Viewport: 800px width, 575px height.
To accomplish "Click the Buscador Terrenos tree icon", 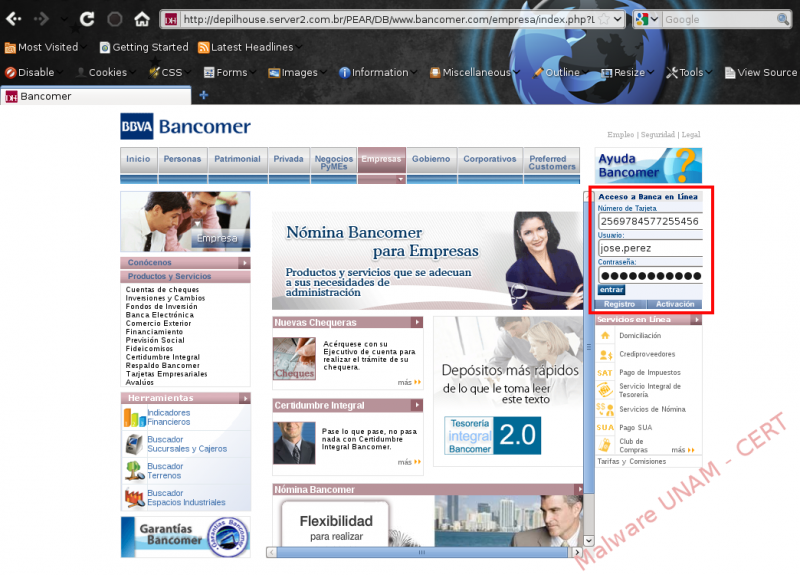I will [x=135, y=471].
